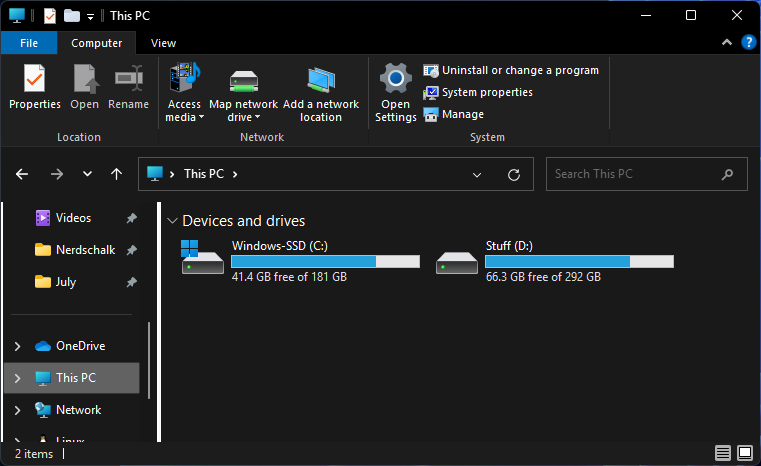This screenshot has width=761, height=466.
Task: Select the Windows-SSD (C:) usage bar
Action: [325, 261]
